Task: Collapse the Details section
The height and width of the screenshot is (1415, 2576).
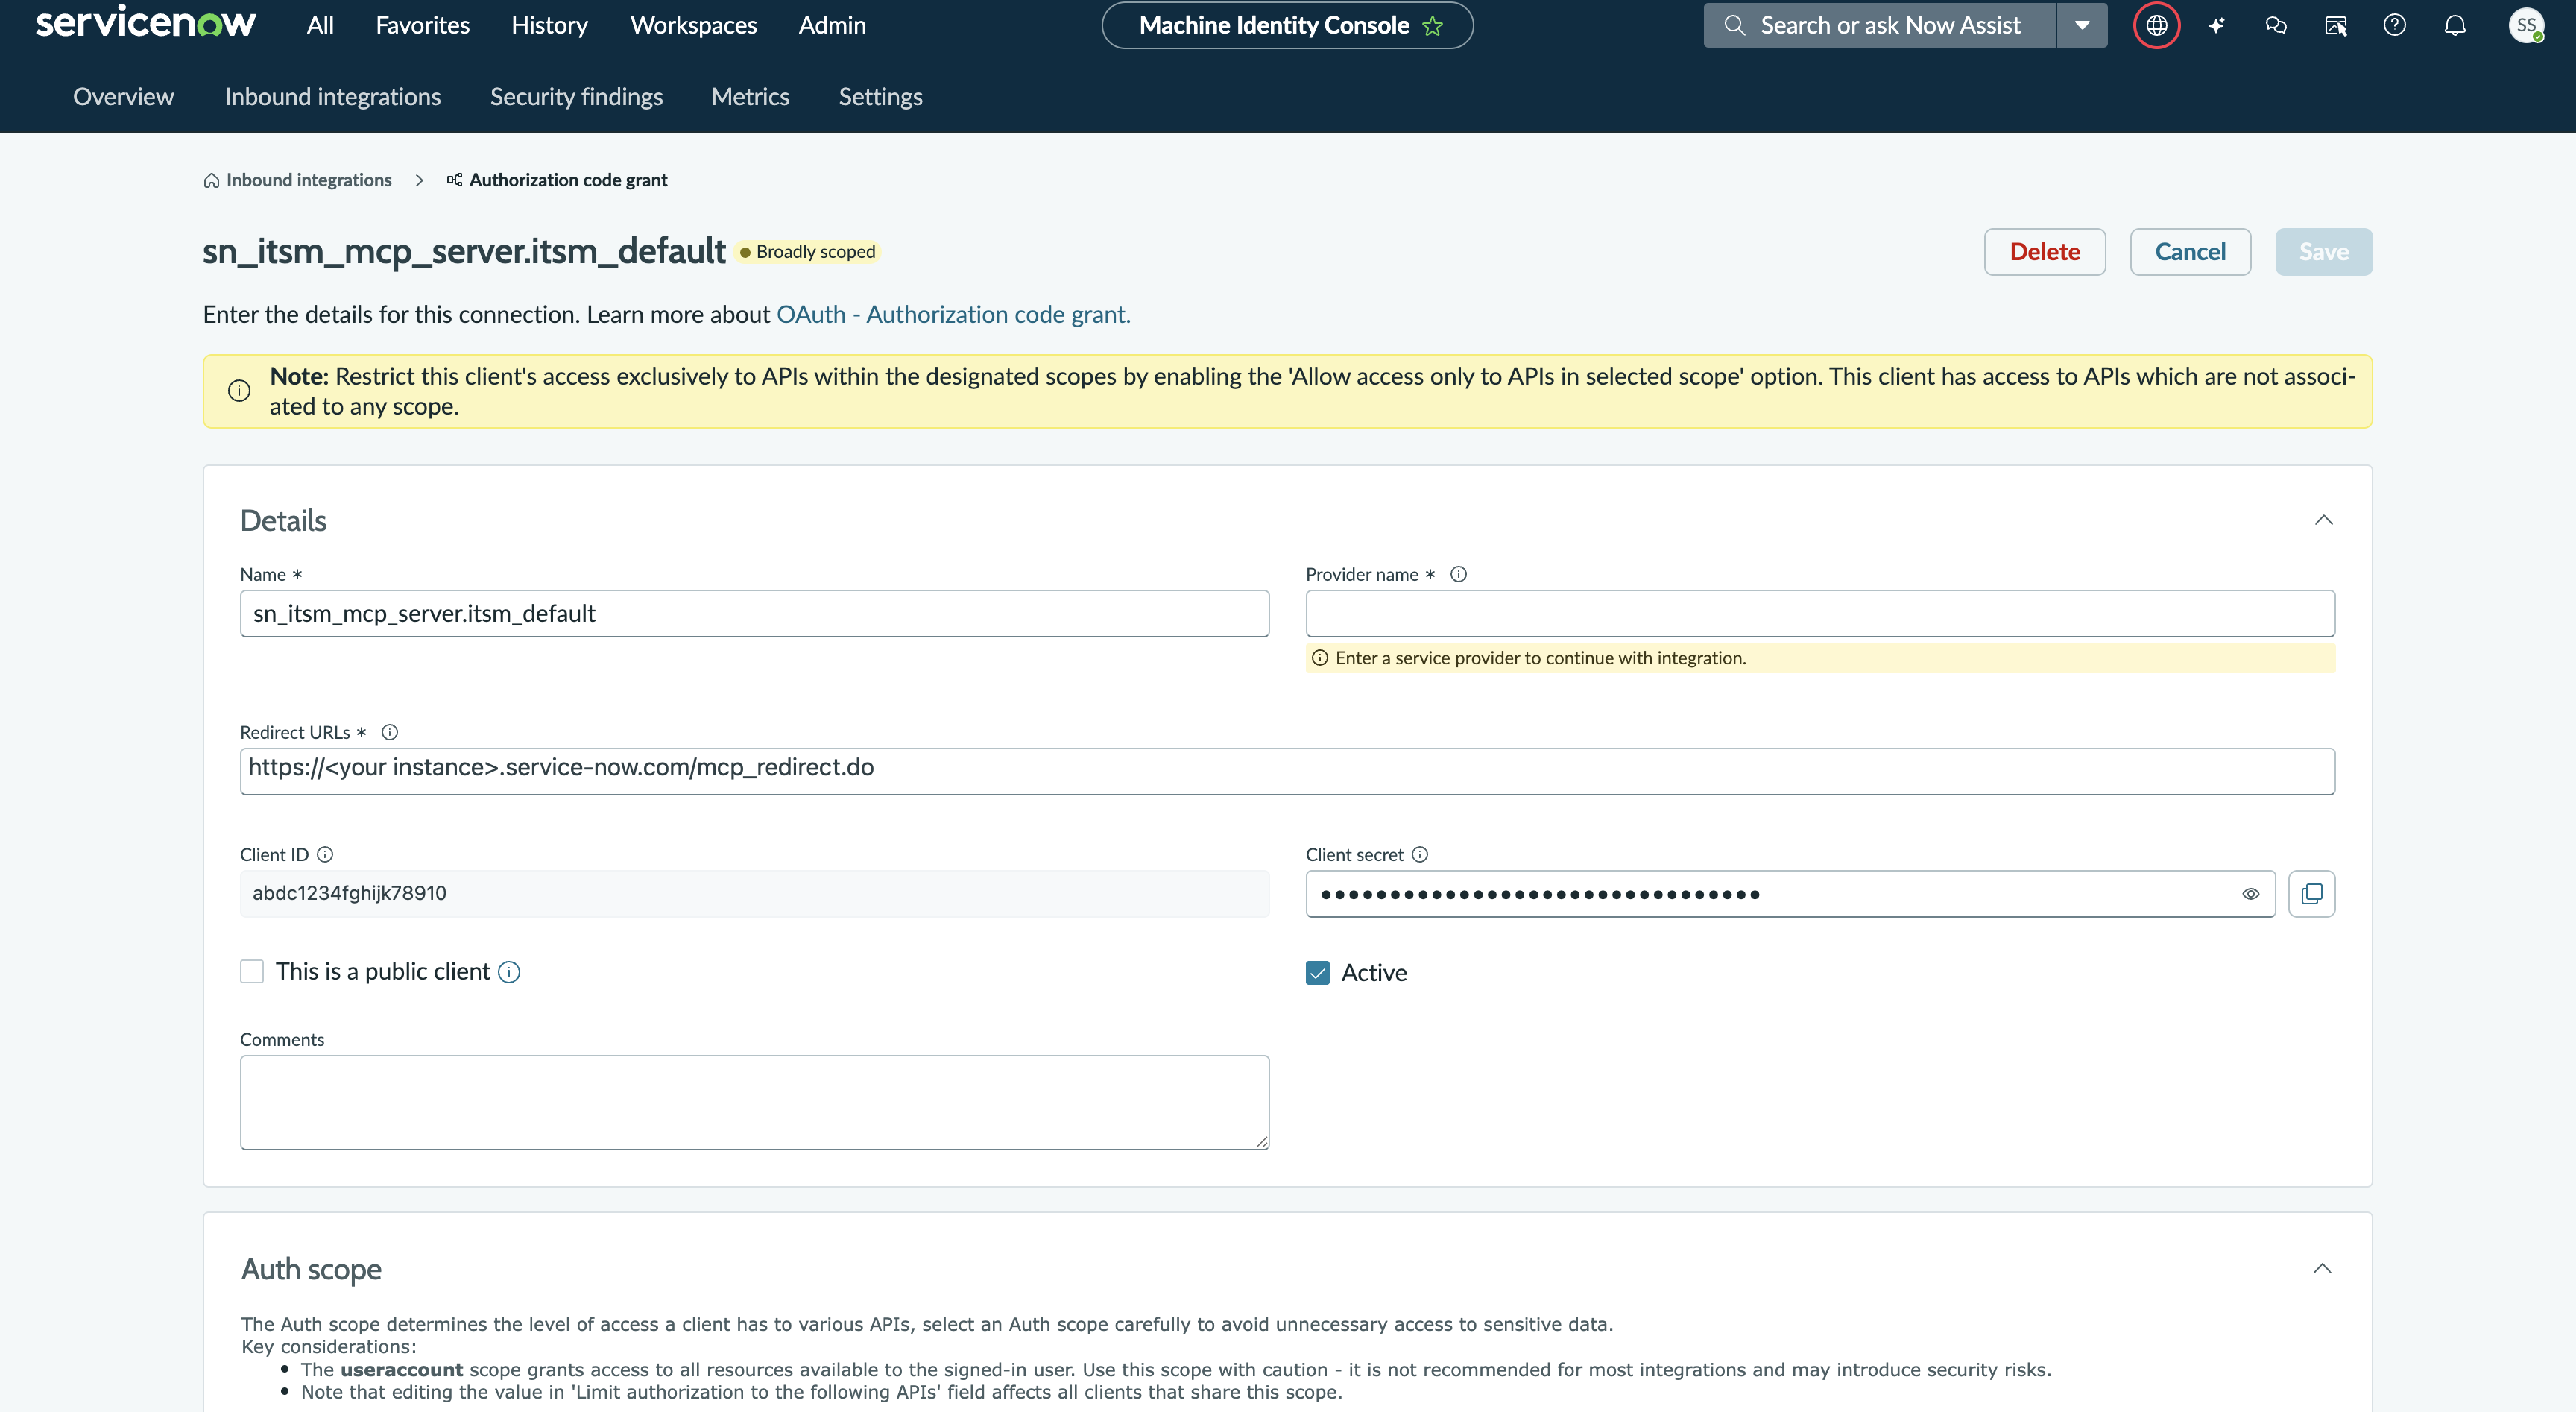Action: pyautogui.click(x=2324, y=521)
